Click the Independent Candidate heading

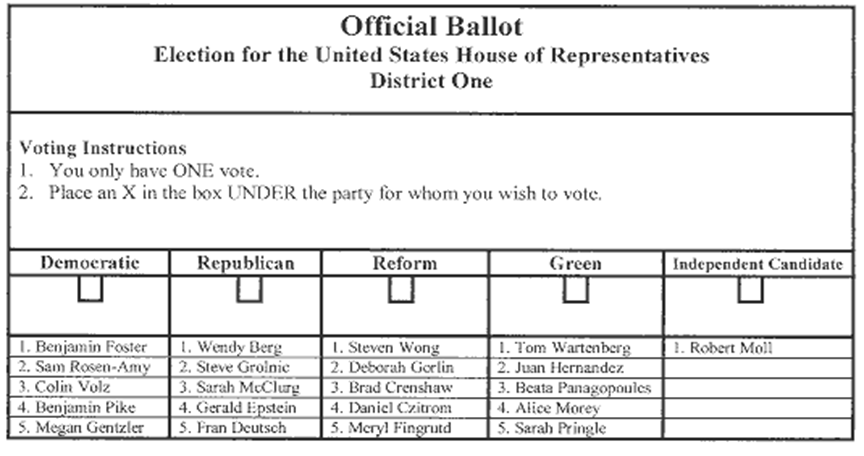point(759,264)
